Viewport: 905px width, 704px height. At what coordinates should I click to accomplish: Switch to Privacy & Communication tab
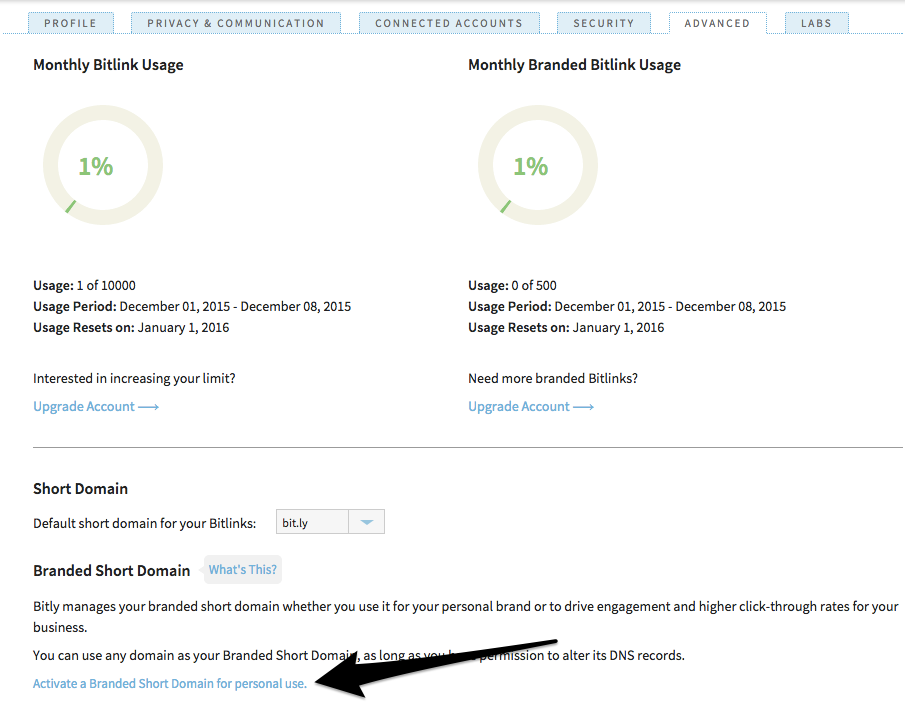pos(235,23)
